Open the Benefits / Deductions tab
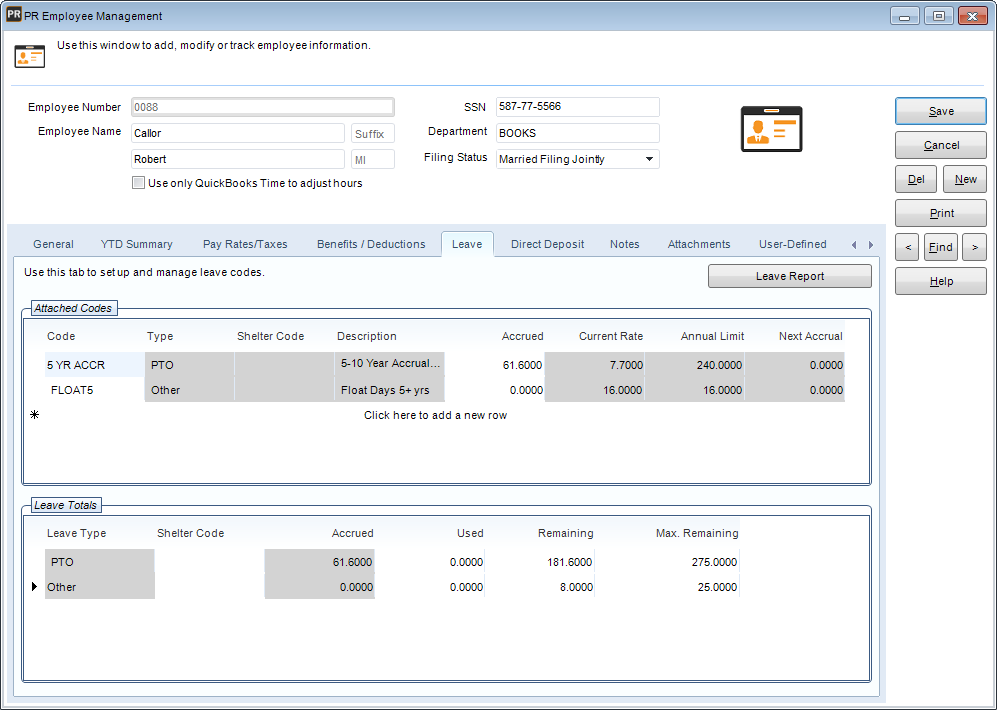The height and width of the screenshot is (710, 997). coord(371,244)
